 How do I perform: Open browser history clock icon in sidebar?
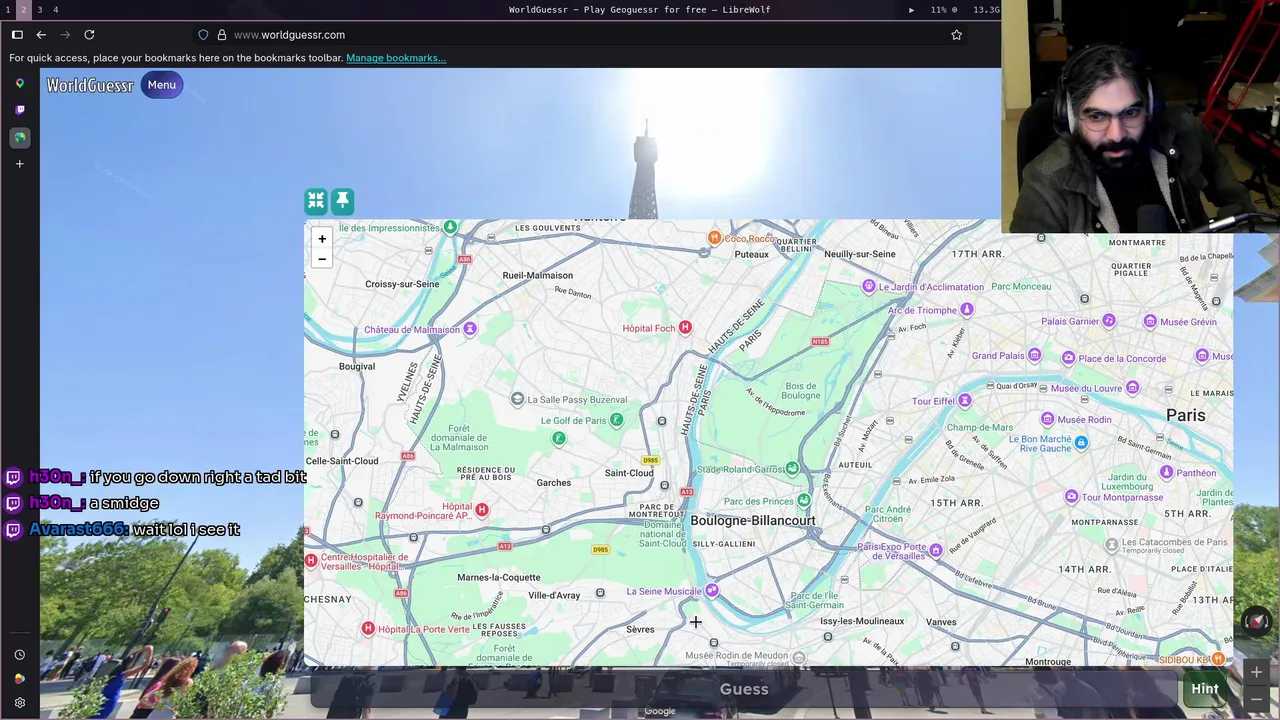click(19, 655)
